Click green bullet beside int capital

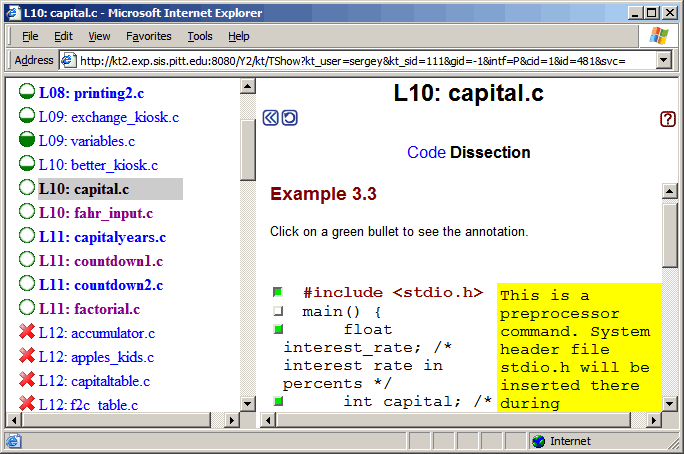coord(278,401)
